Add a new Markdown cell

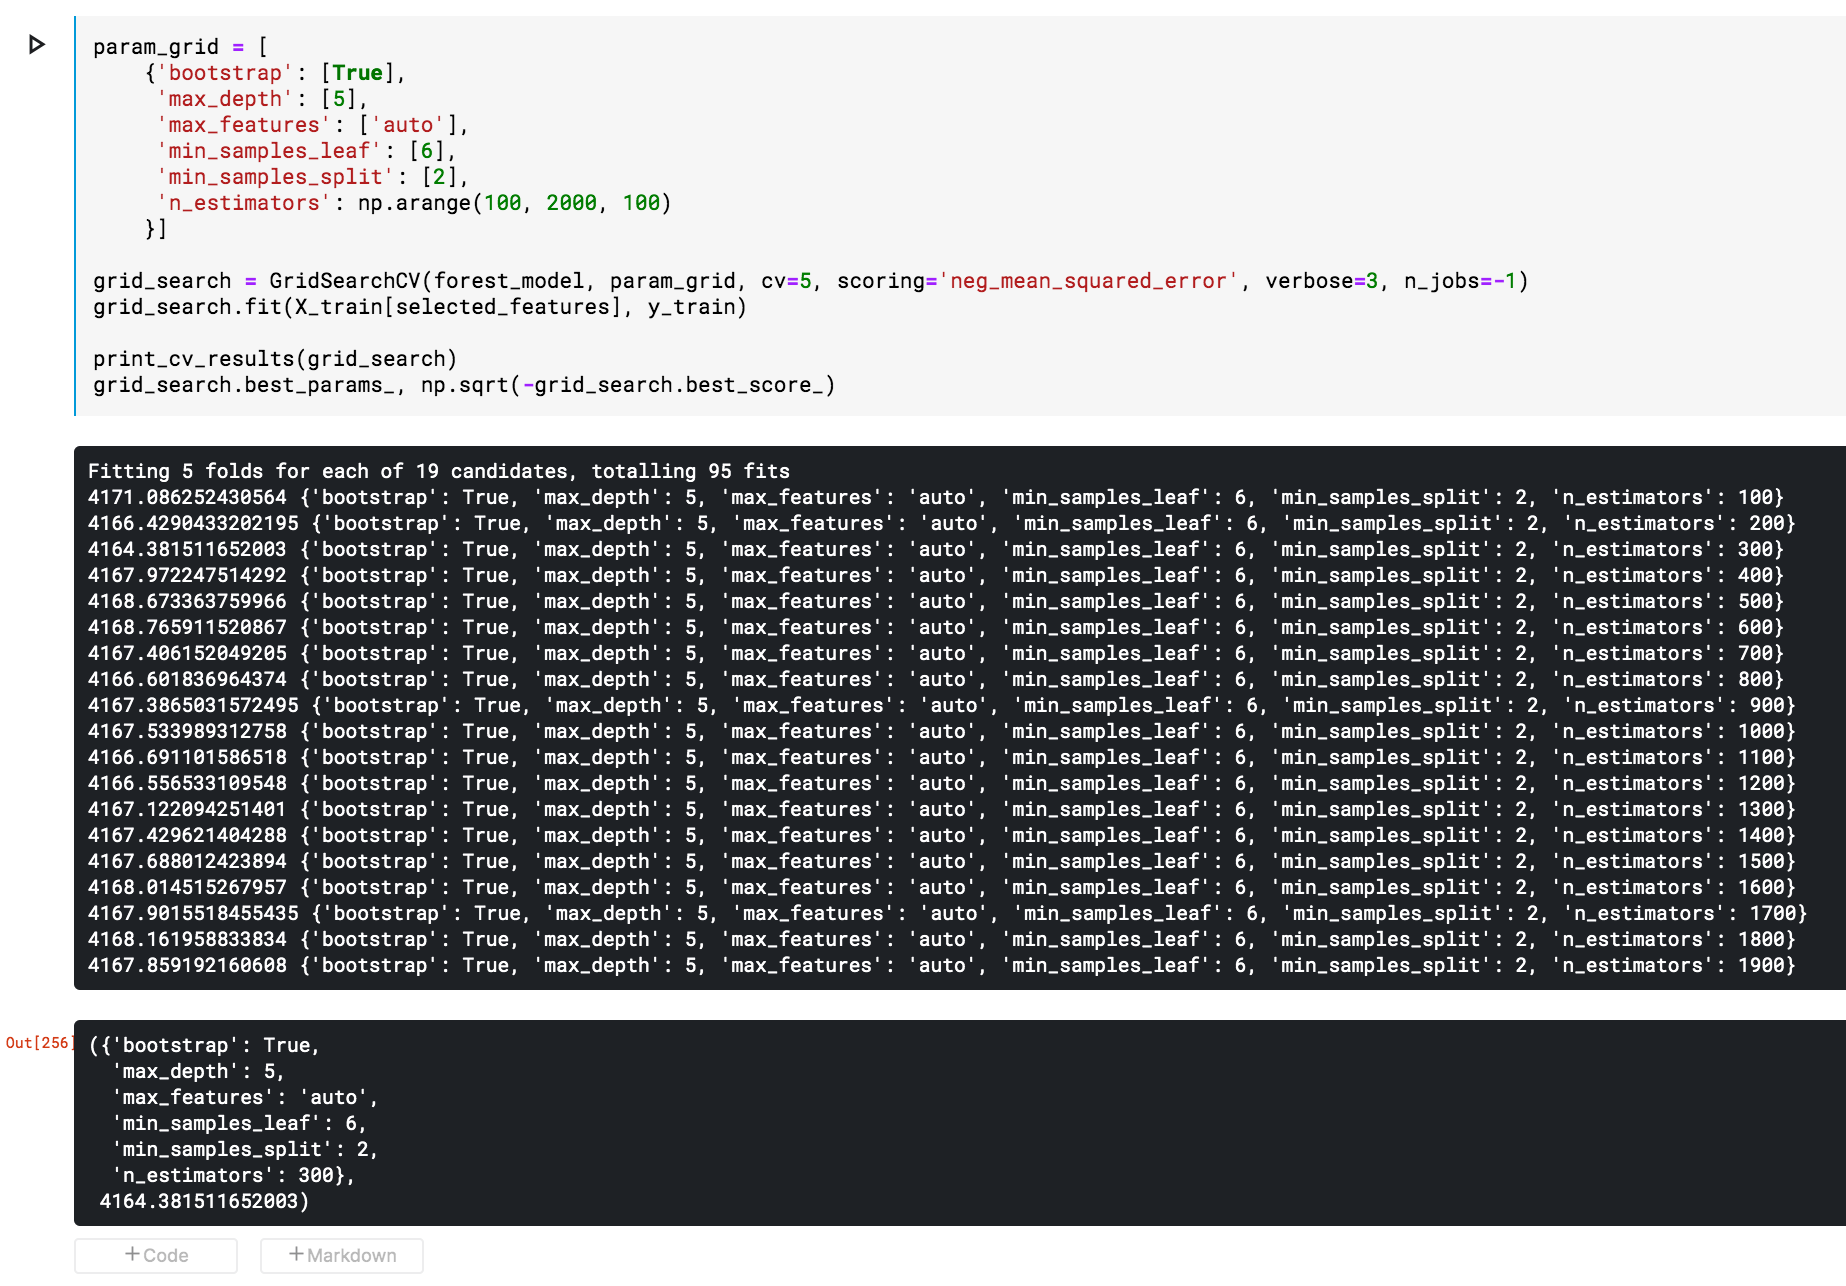tap(342, 1255)
